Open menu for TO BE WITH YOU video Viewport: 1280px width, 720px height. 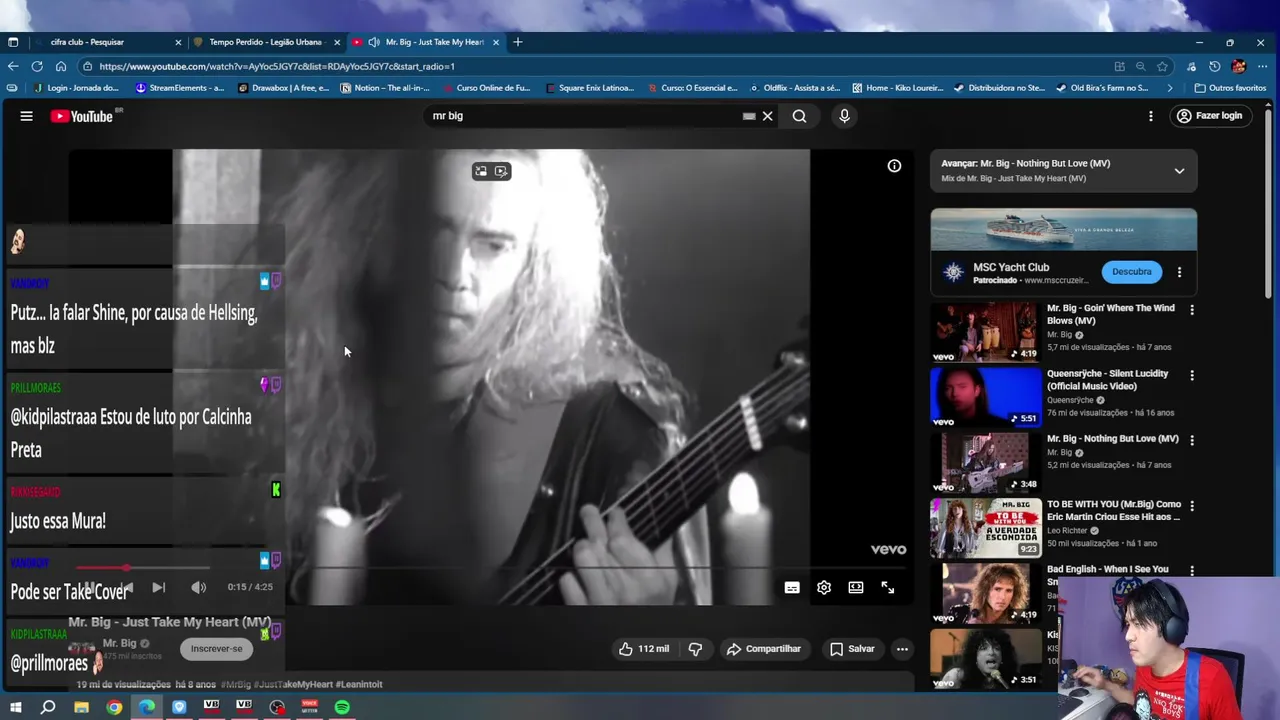click(x=1192, y=506)
